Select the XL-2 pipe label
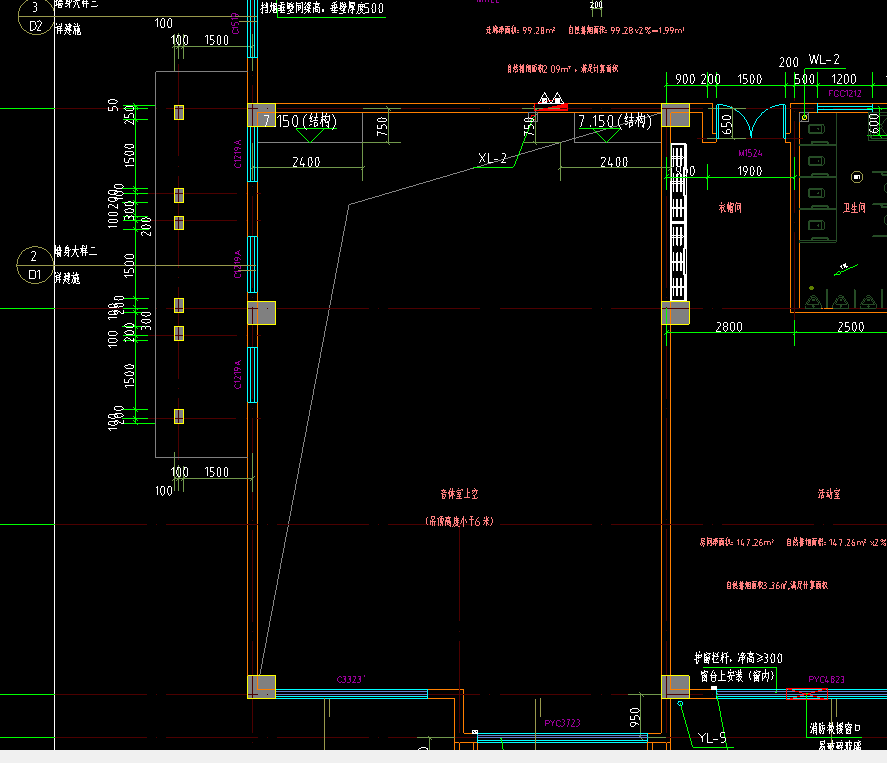Image resolution: width=887 pixels, height=763 pixels. click(x=492, y=158)
